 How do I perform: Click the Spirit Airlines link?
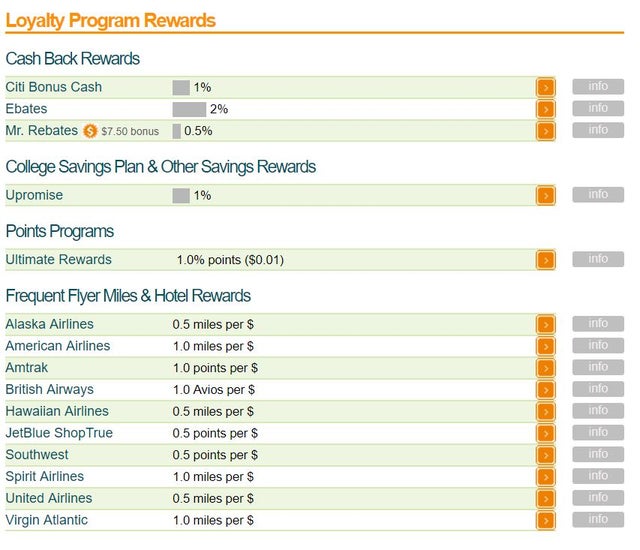pyautogui.click(x=44, y=476)
